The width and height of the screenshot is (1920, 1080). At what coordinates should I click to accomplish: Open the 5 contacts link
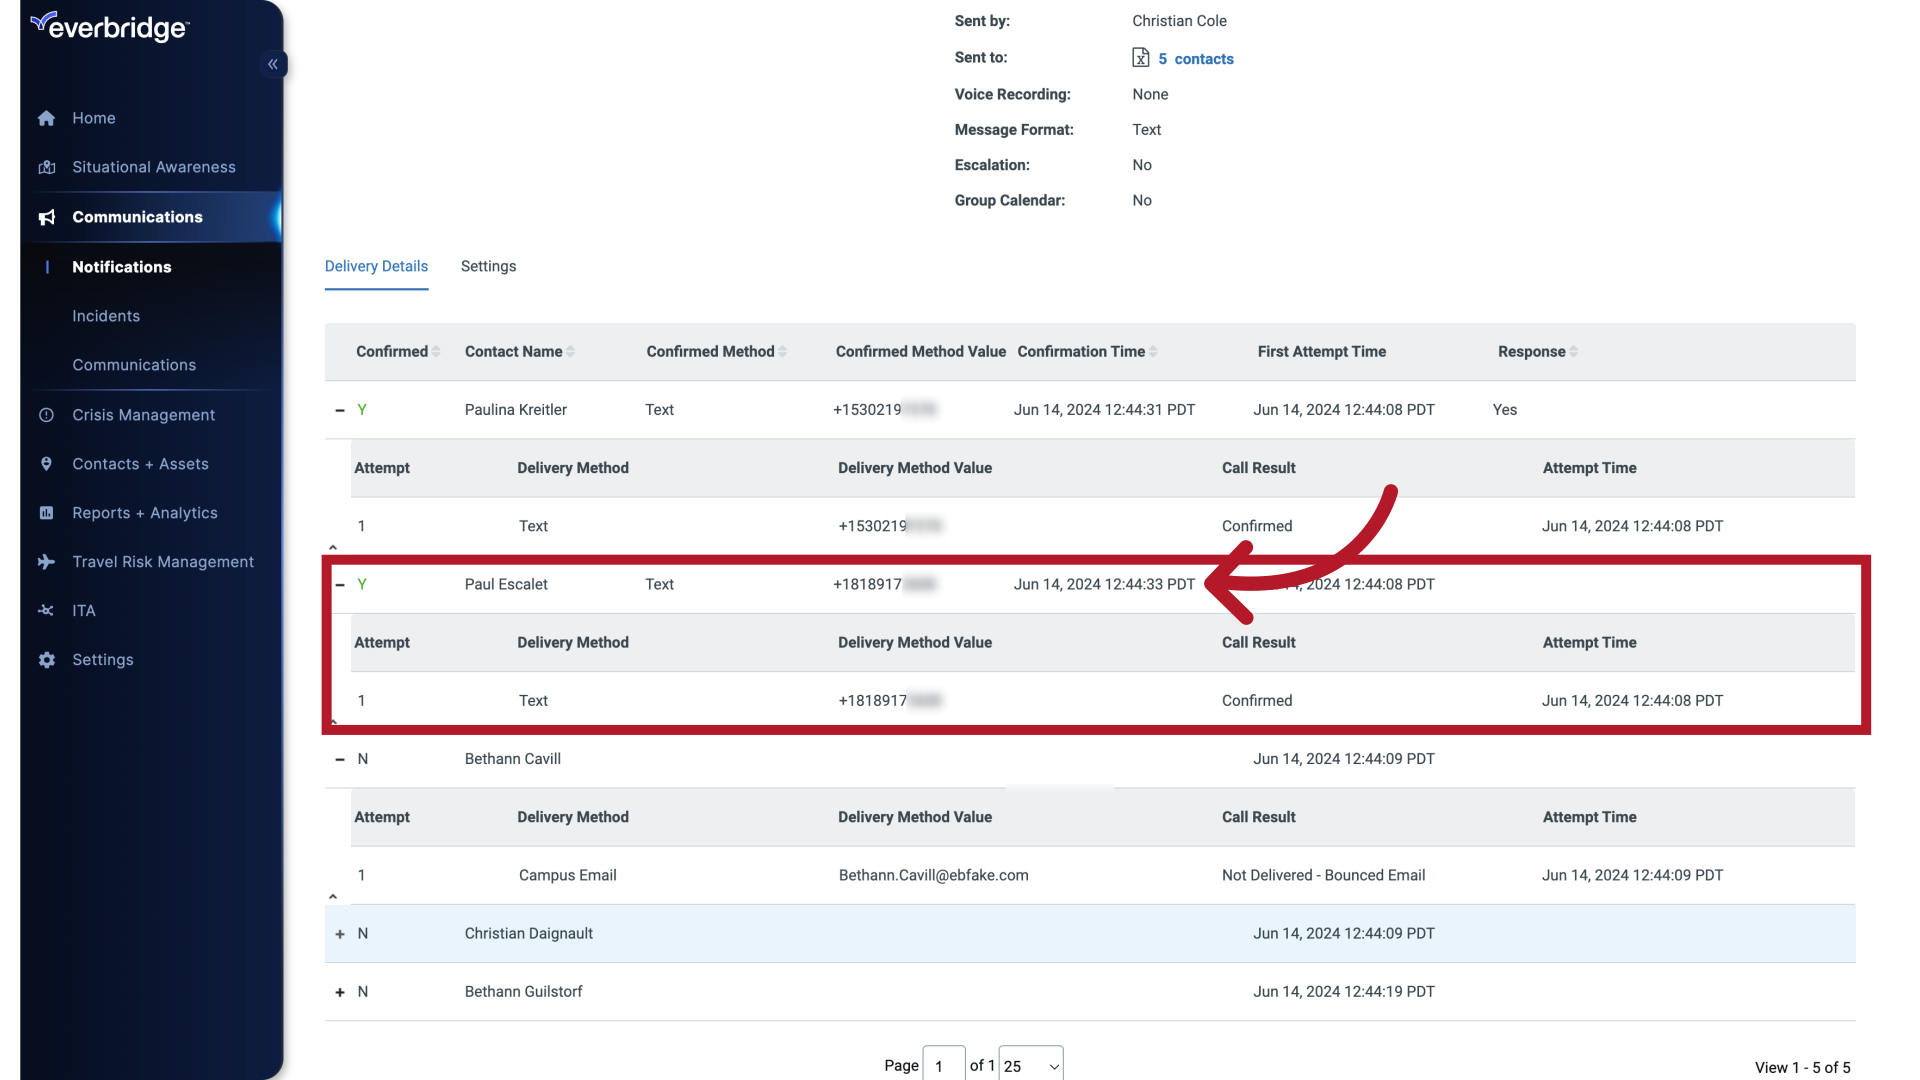pos(1196,58)
